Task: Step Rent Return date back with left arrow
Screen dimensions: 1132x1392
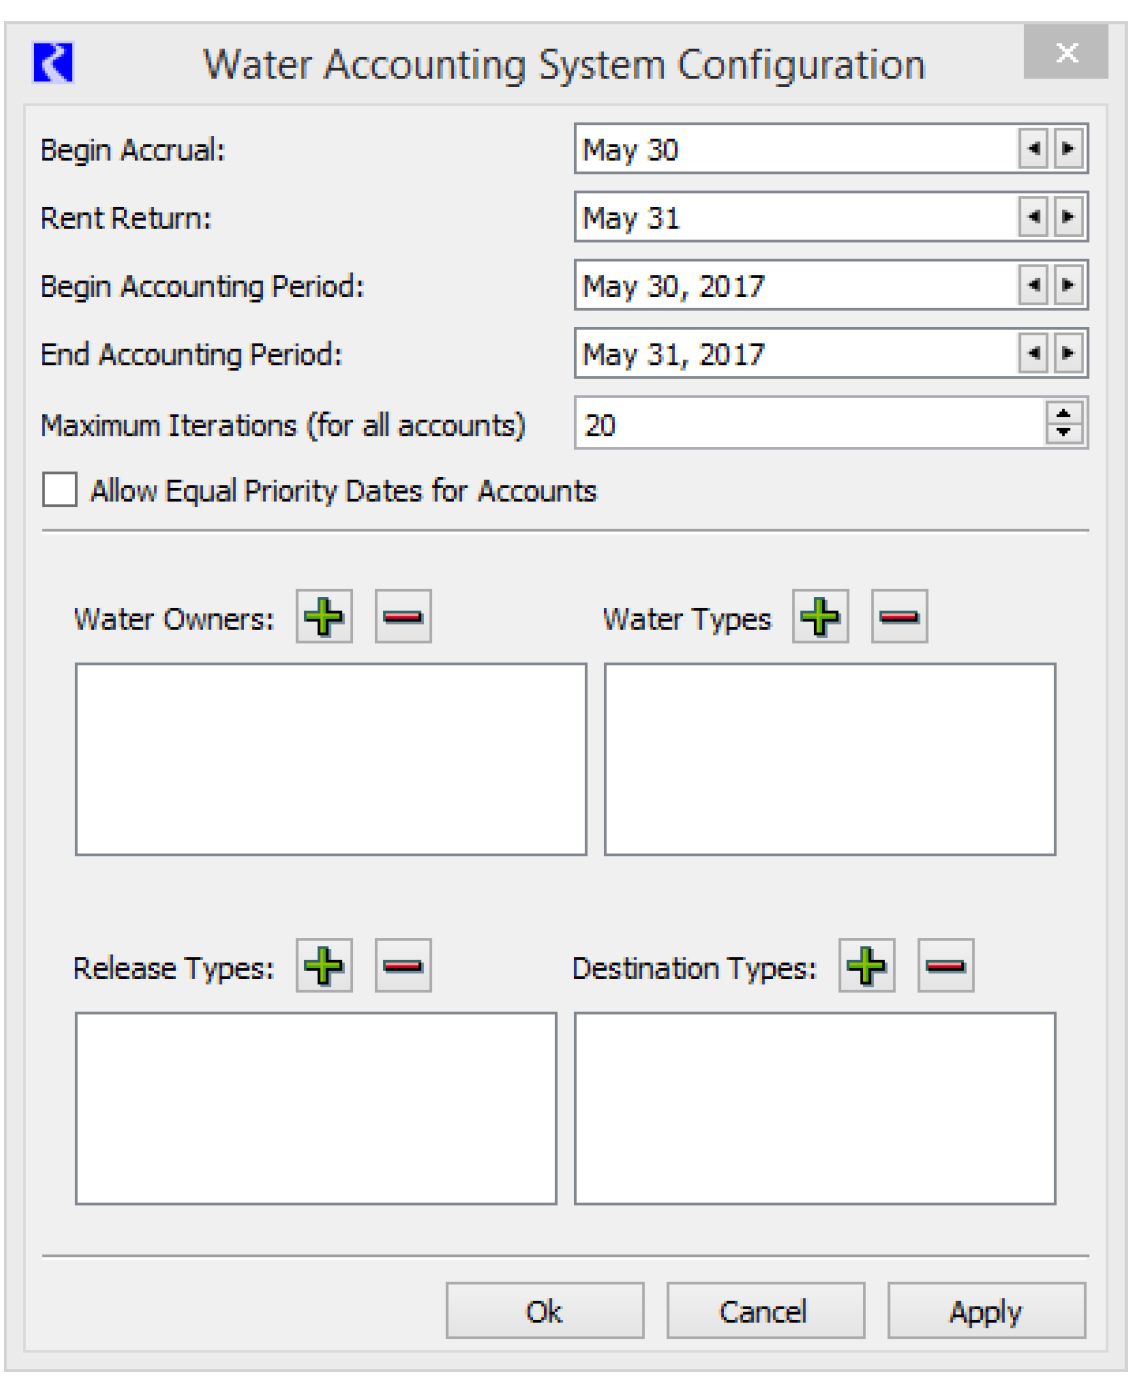Action: pos(1033,217)
